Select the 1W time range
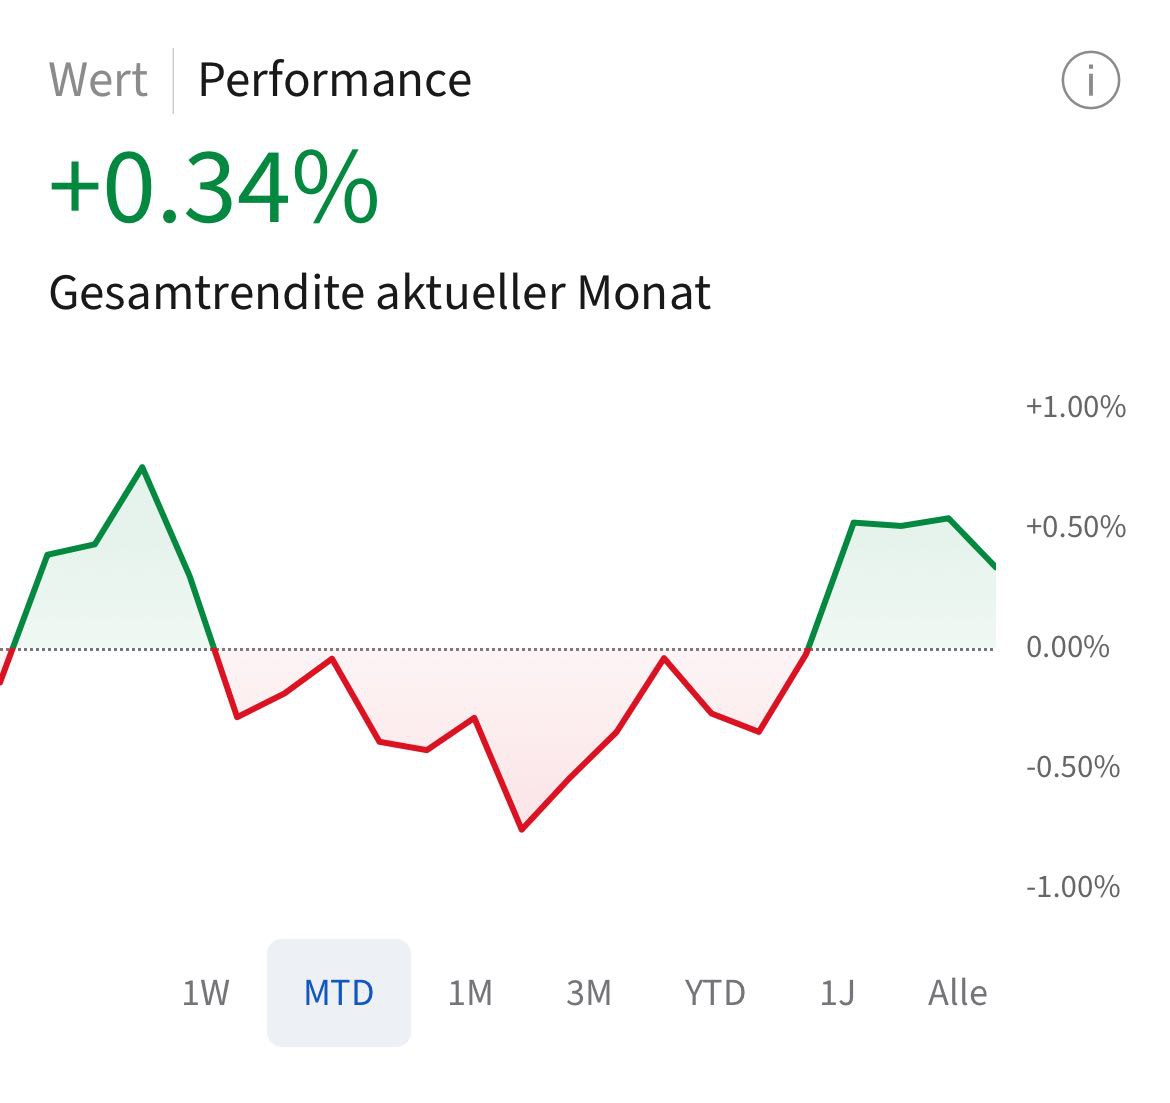The width and height of the screenshot is (1170, 1103). pyautogui.click(x=206, y=993)
